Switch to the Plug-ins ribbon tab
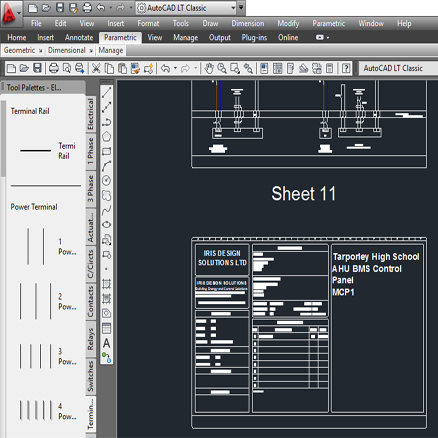The height and width of the screenshot is (438, 438). tap(254, 37)
